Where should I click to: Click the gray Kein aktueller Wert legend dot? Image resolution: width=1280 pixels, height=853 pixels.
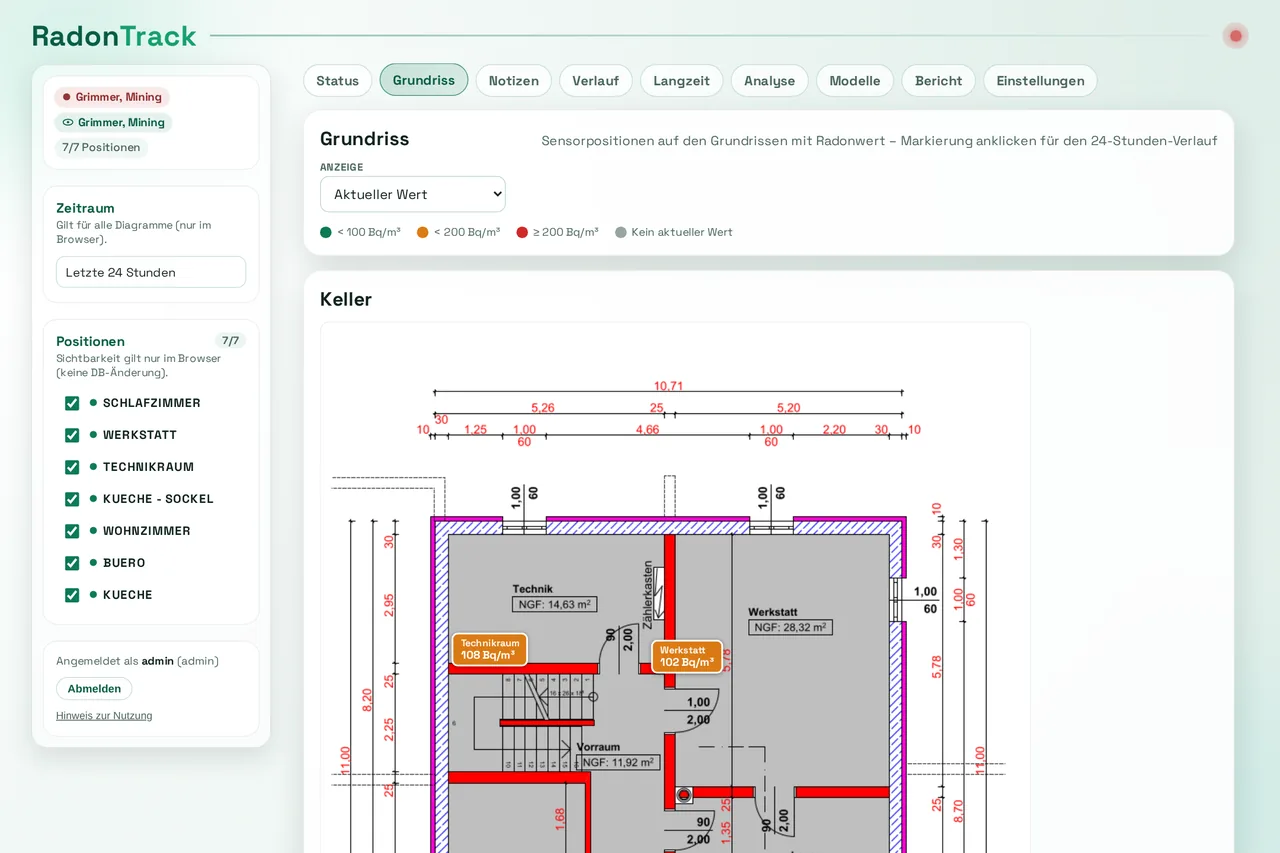(621, 232)
